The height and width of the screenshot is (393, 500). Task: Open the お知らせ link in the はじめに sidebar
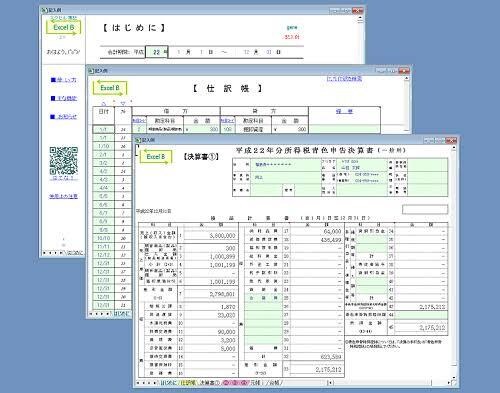coord(64,116)
